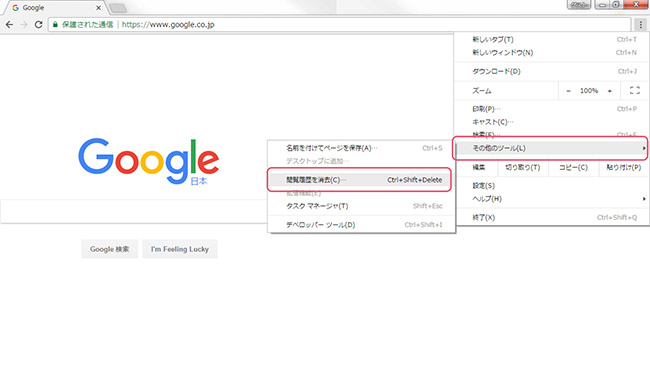The height and width of the screenshot is (392, 650).
Task: Open タスク マネージャ(T) from submenu
Action: click(361, 206)
